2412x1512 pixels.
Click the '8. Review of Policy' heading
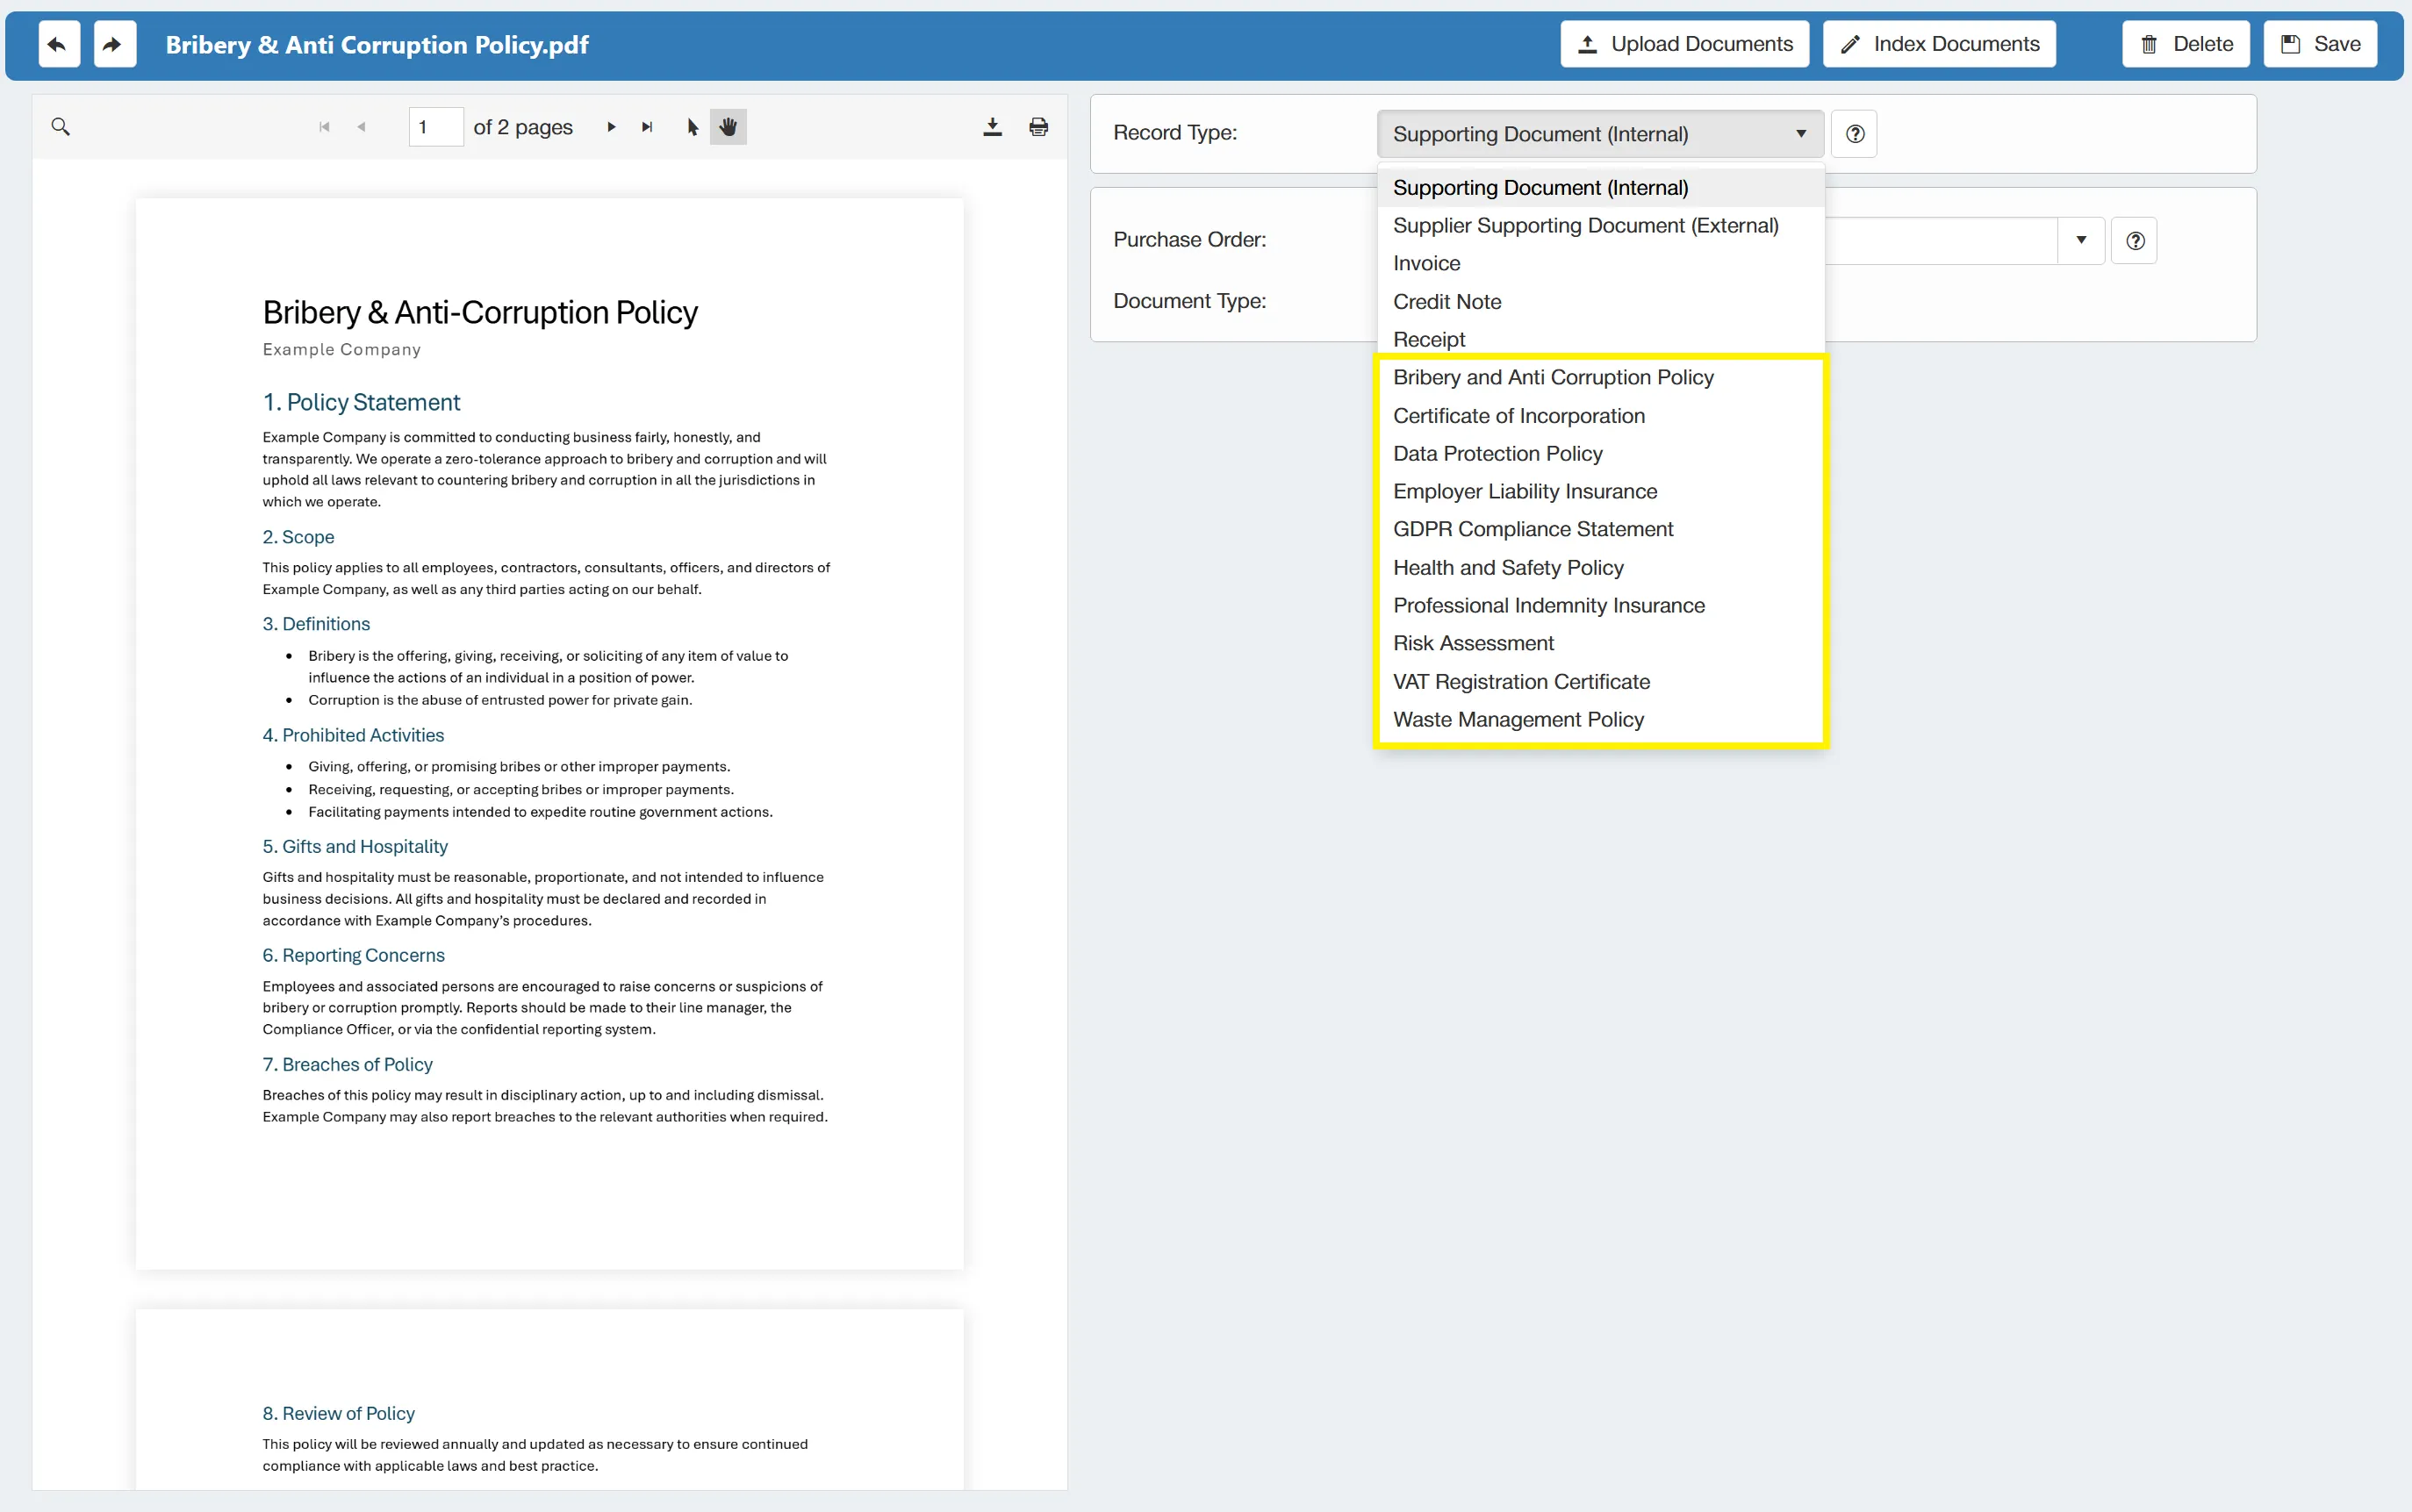[338, 1413]
